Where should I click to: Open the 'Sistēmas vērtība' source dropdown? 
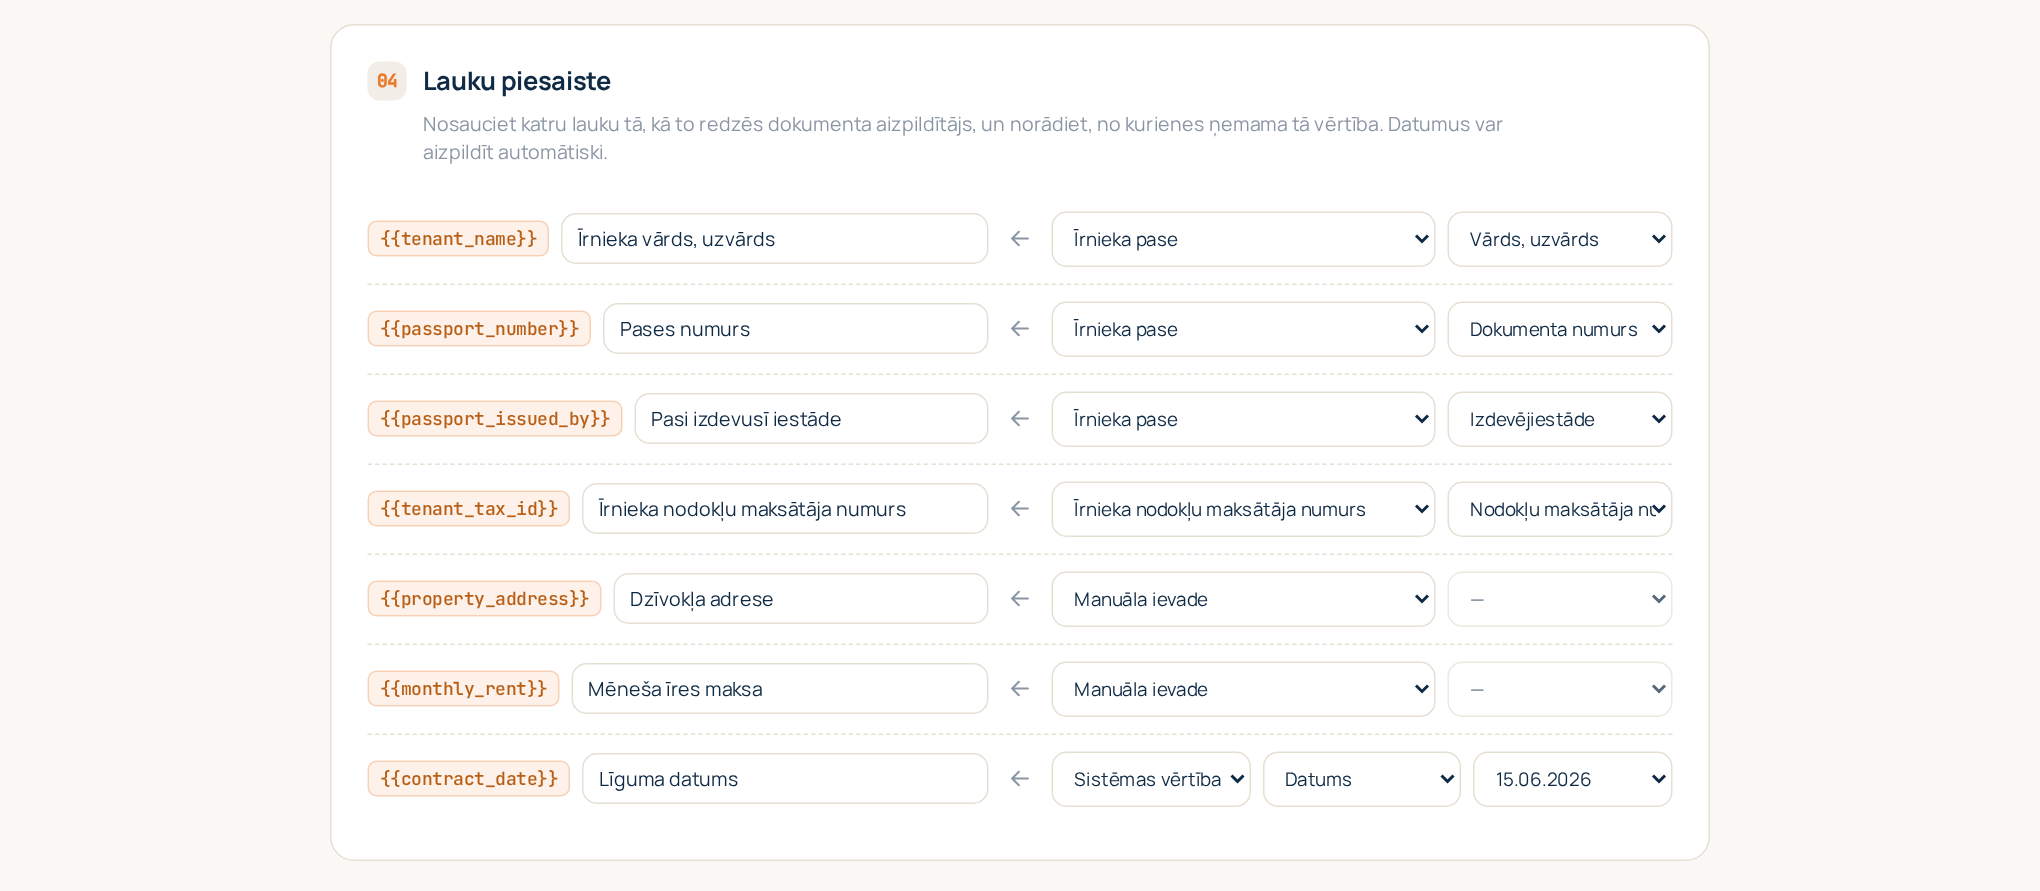[1151, 779]
